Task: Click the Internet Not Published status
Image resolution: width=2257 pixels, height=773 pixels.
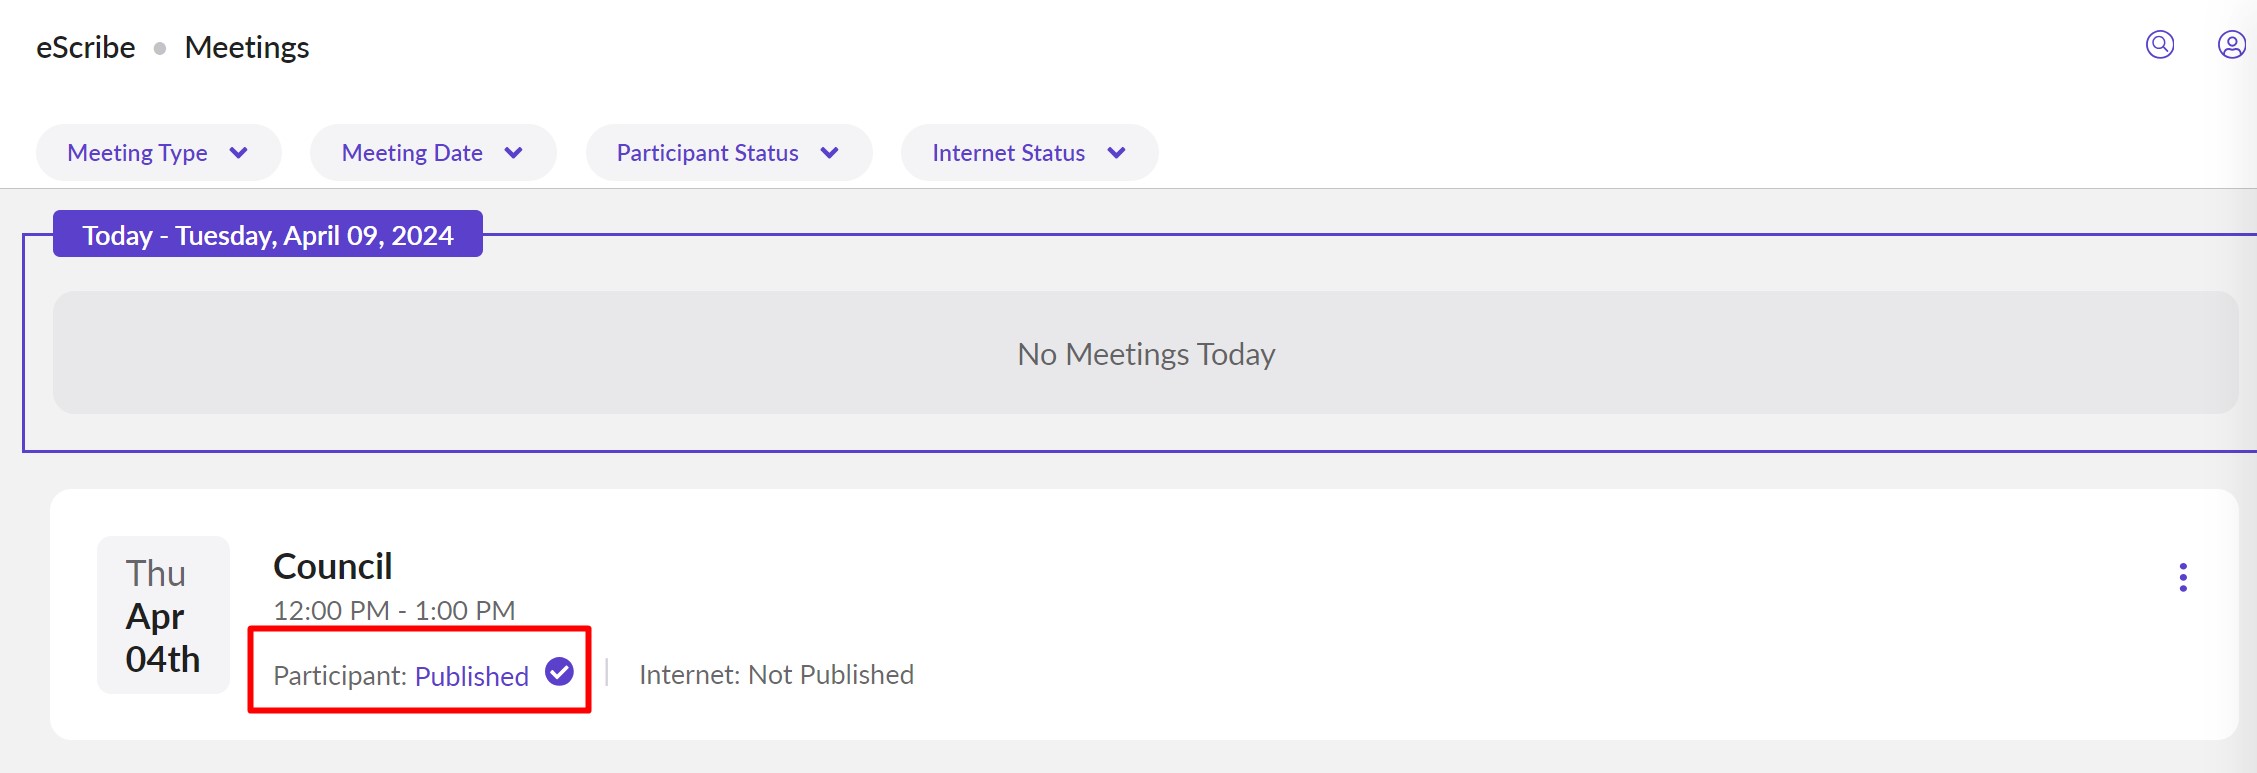Action: (776, 675)
